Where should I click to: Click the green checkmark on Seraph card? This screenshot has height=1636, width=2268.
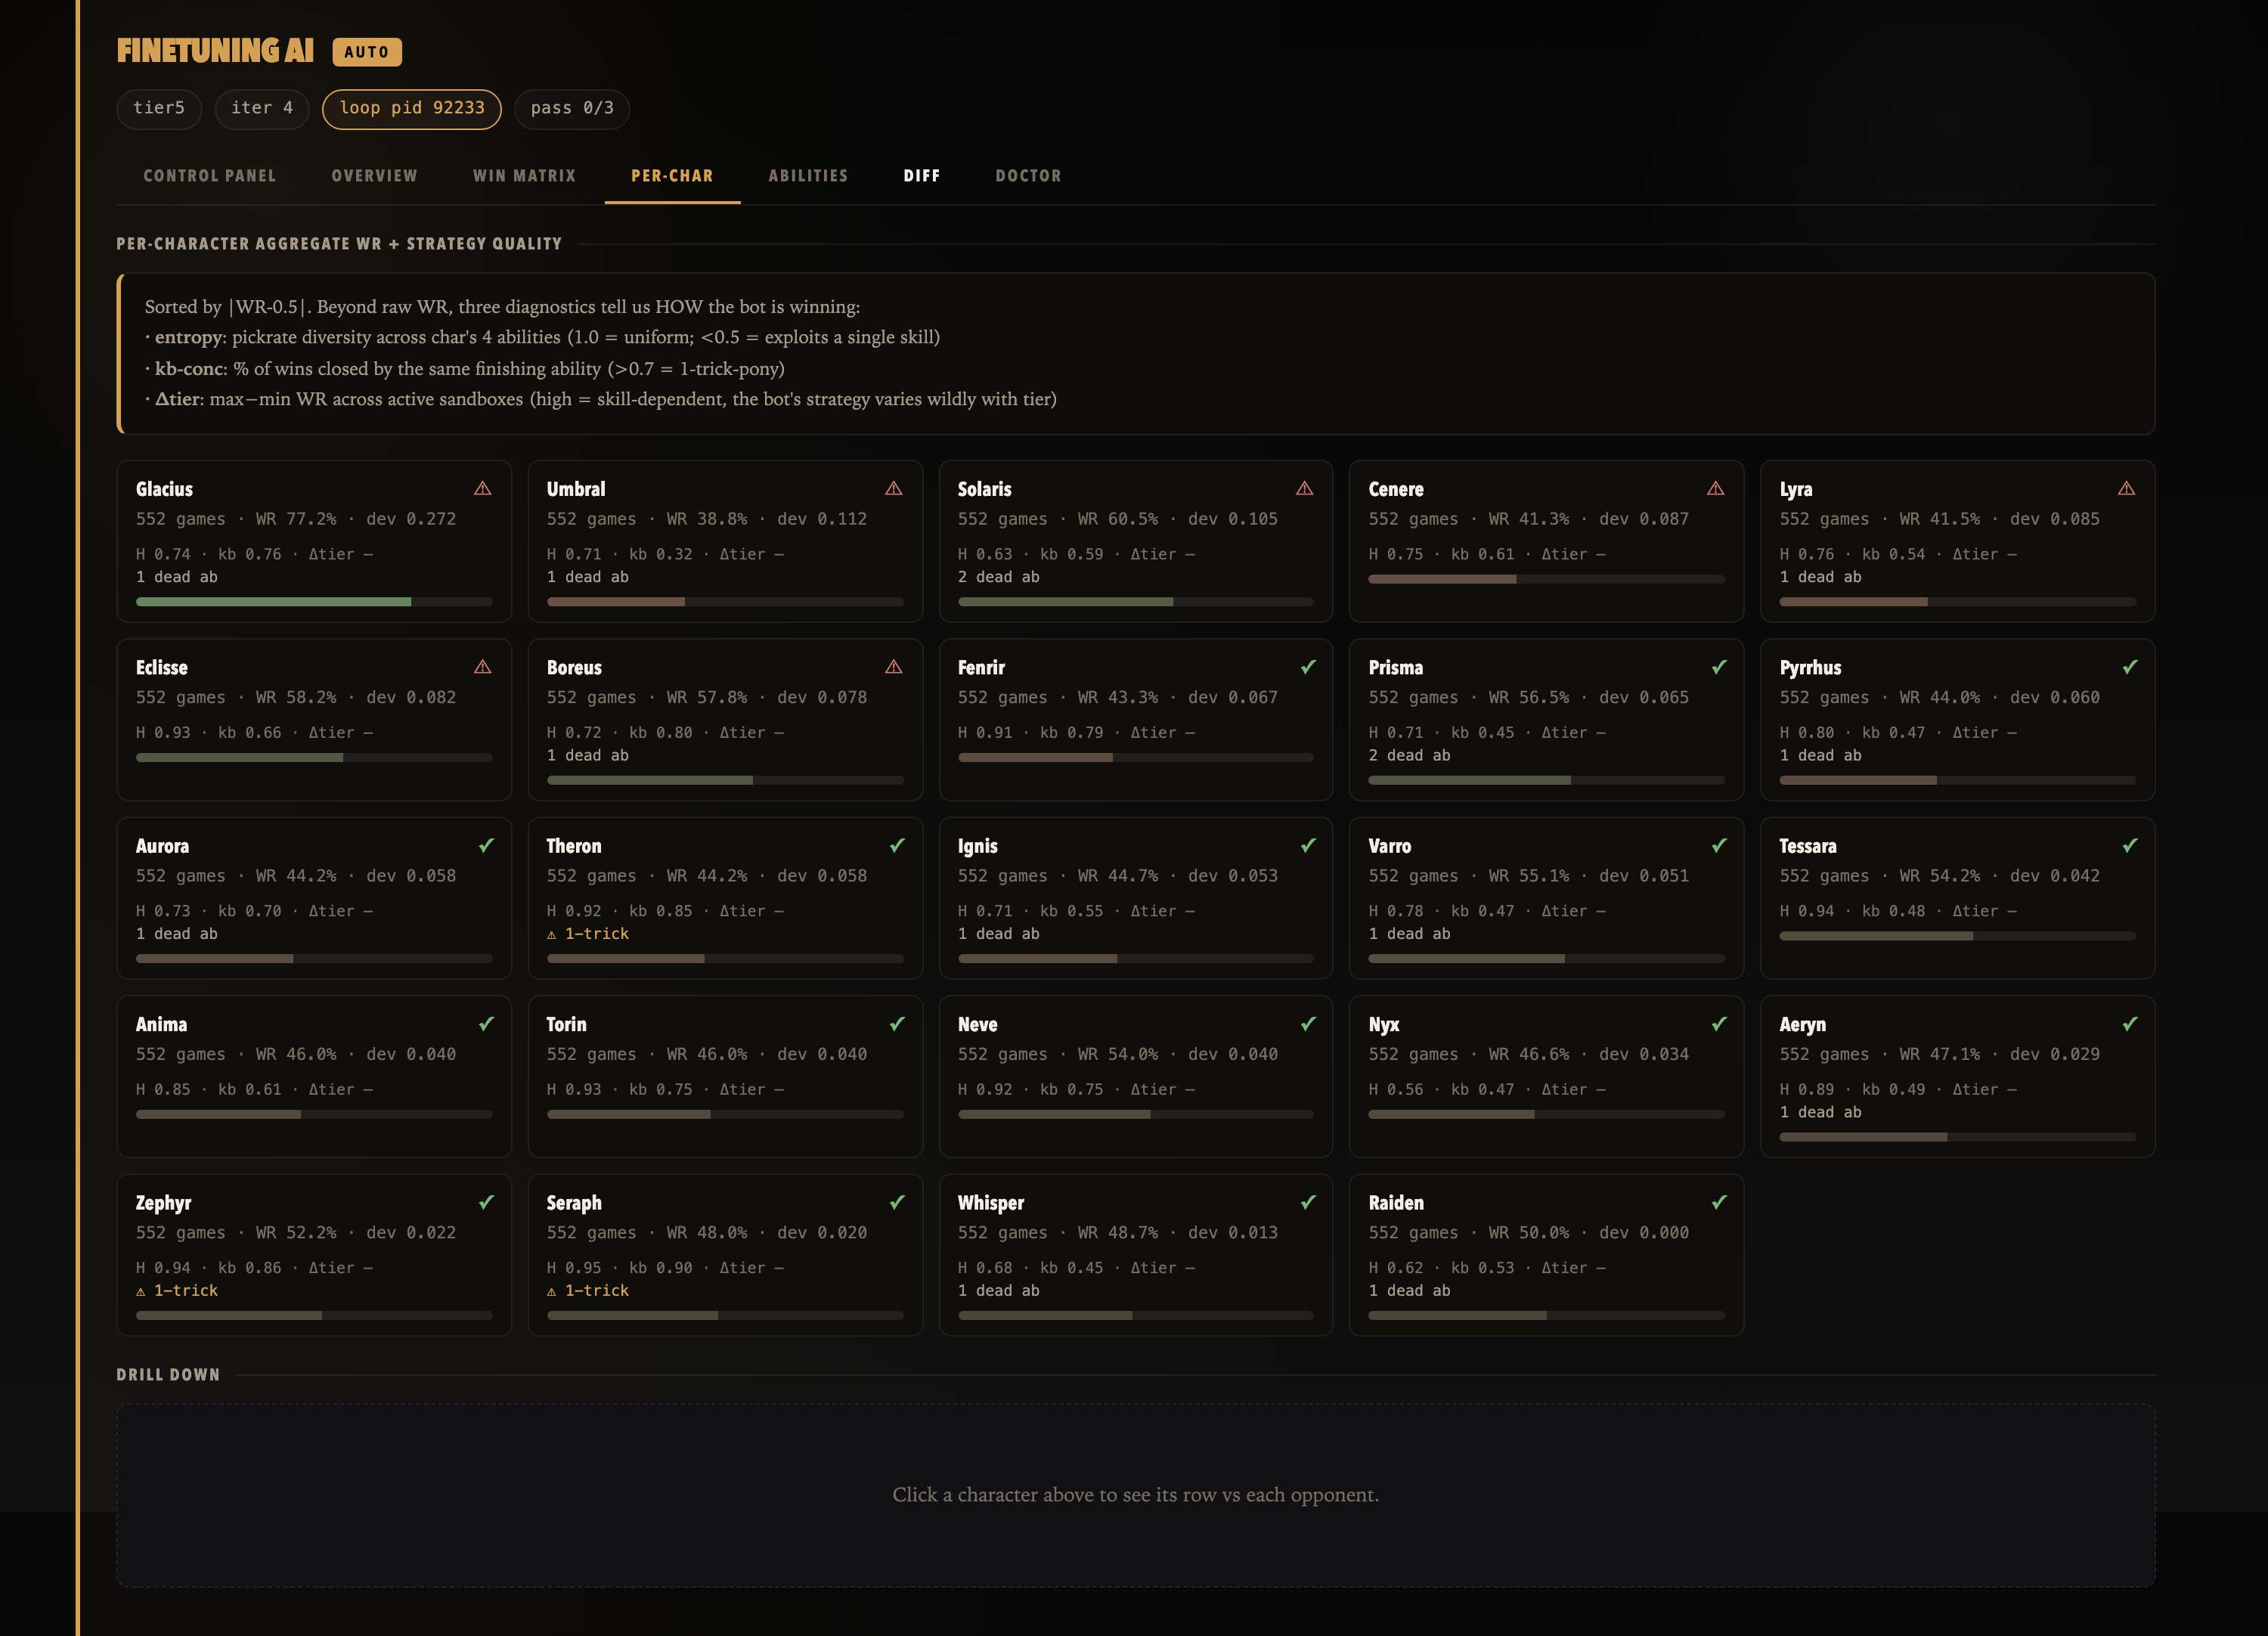pos(897,1202)
